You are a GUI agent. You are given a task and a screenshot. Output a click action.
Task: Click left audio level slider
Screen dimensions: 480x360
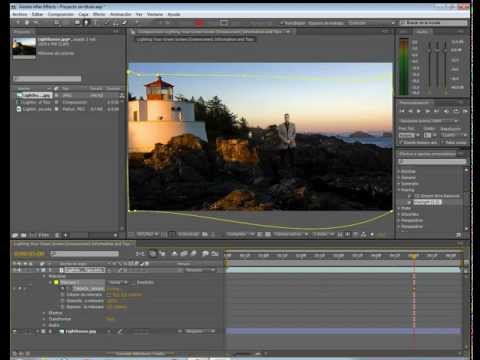[429, 51]
